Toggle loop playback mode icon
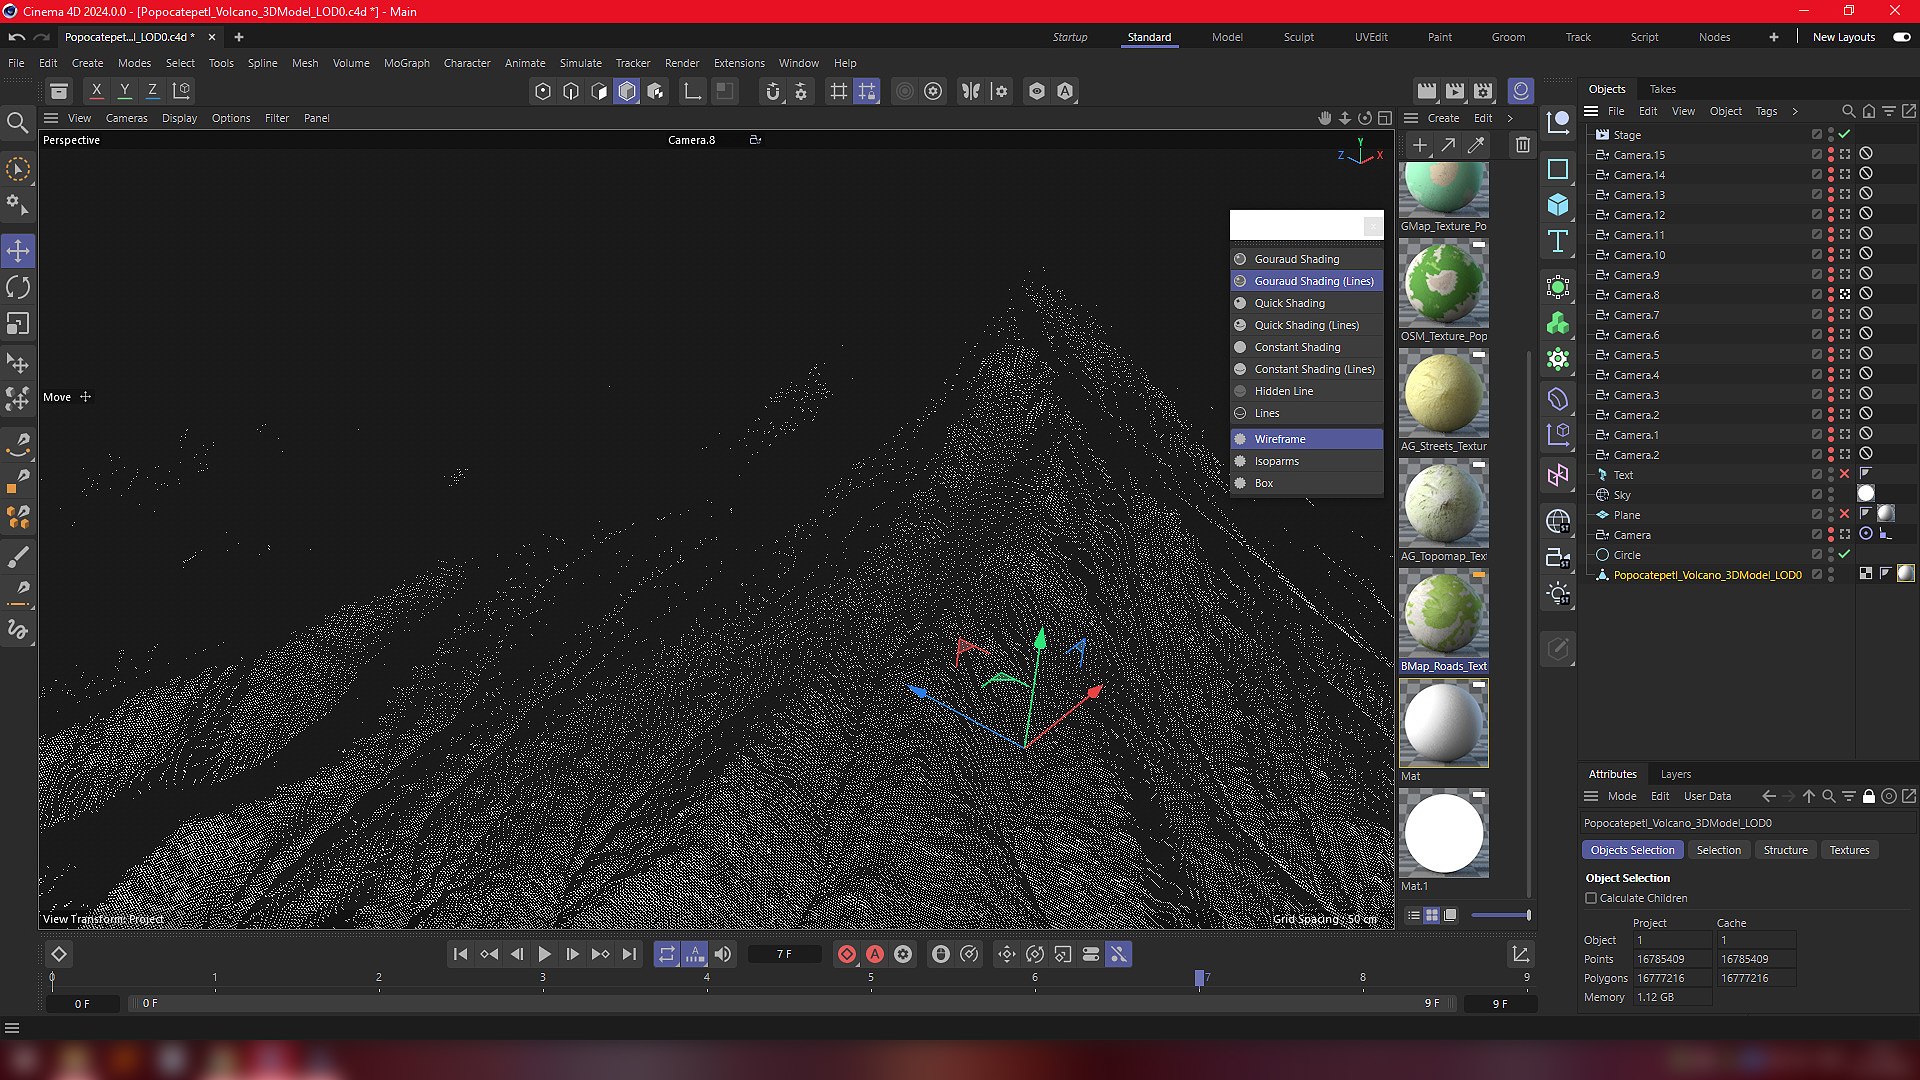 (x=667, y=955)
